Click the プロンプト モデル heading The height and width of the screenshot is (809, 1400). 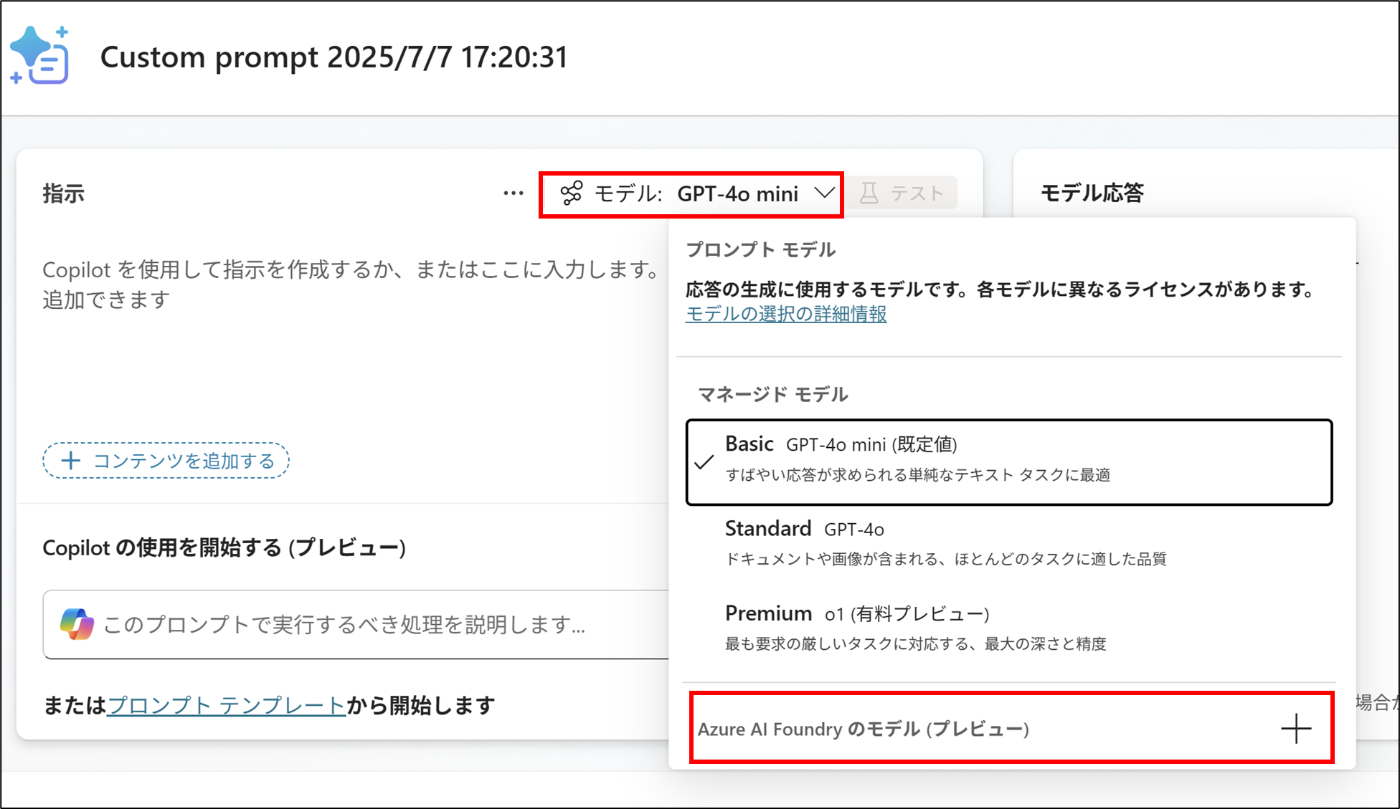761,250
